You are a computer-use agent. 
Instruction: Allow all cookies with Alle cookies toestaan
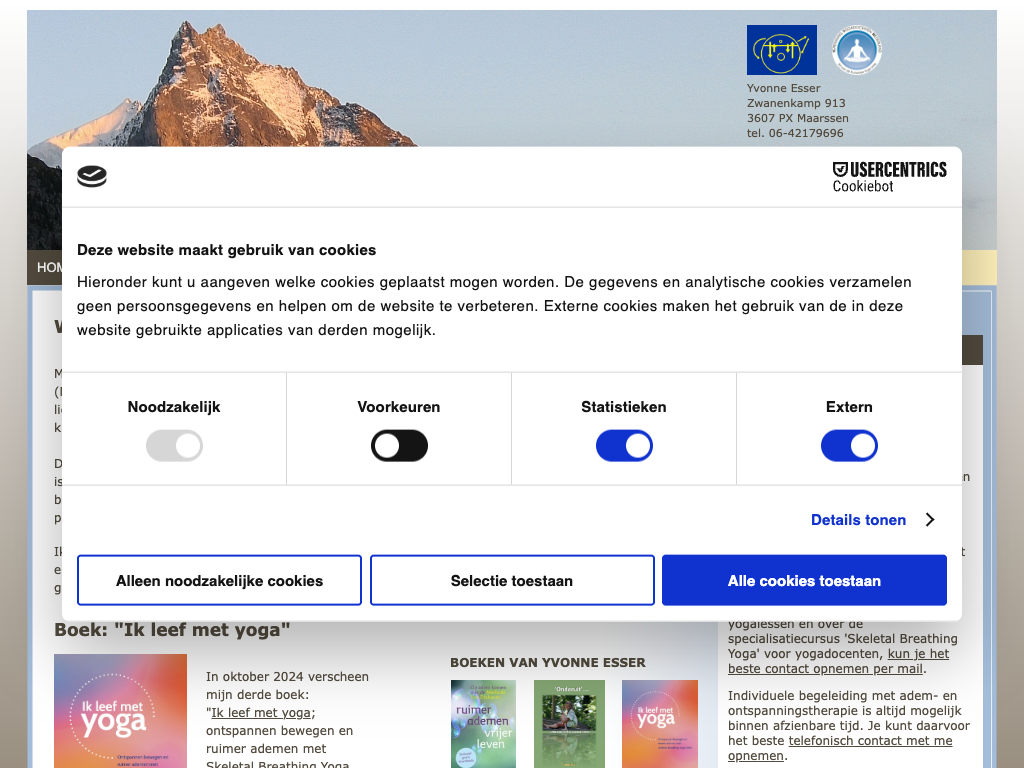(x=805, y=581)
